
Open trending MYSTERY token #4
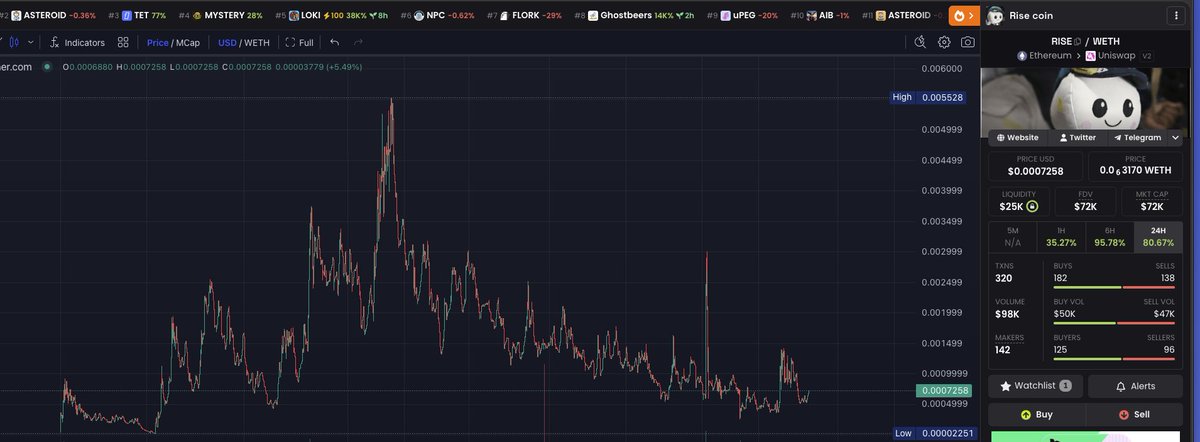[220, 16]
